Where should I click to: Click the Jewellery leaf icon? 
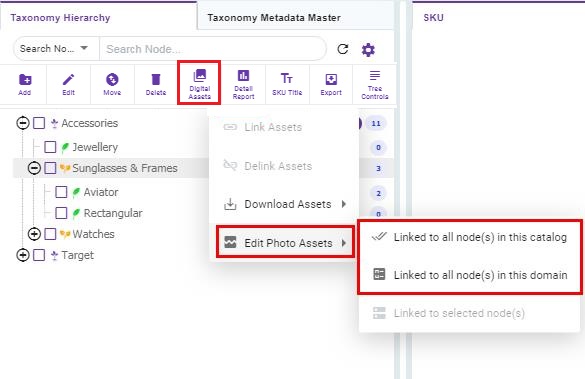pos(65,147)
